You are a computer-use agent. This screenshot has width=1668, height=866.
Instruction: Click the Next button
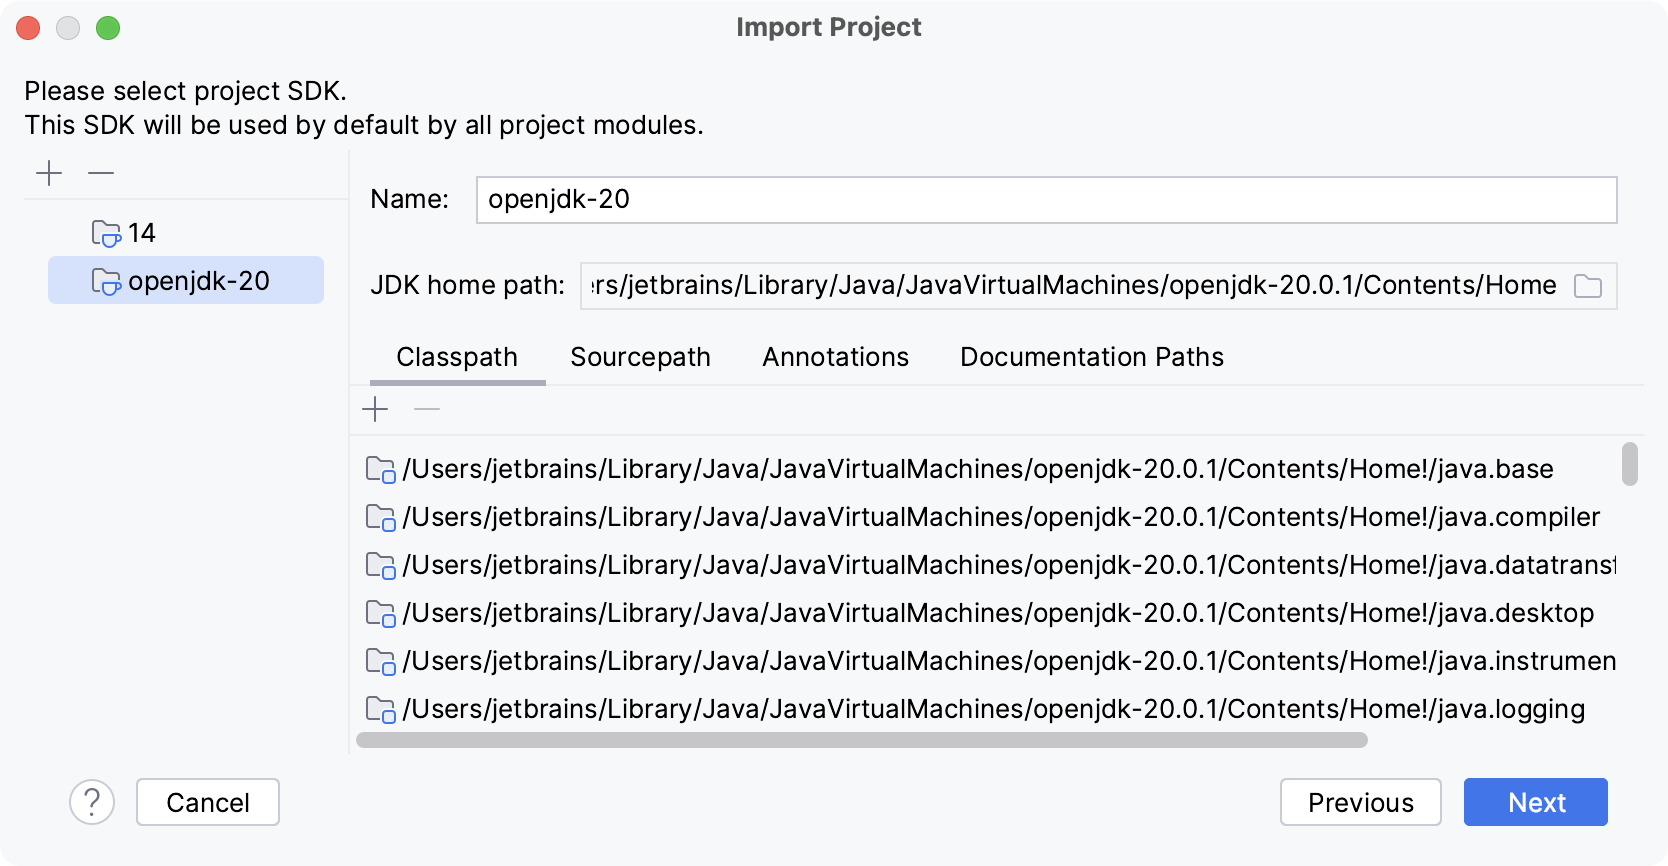1535,802
